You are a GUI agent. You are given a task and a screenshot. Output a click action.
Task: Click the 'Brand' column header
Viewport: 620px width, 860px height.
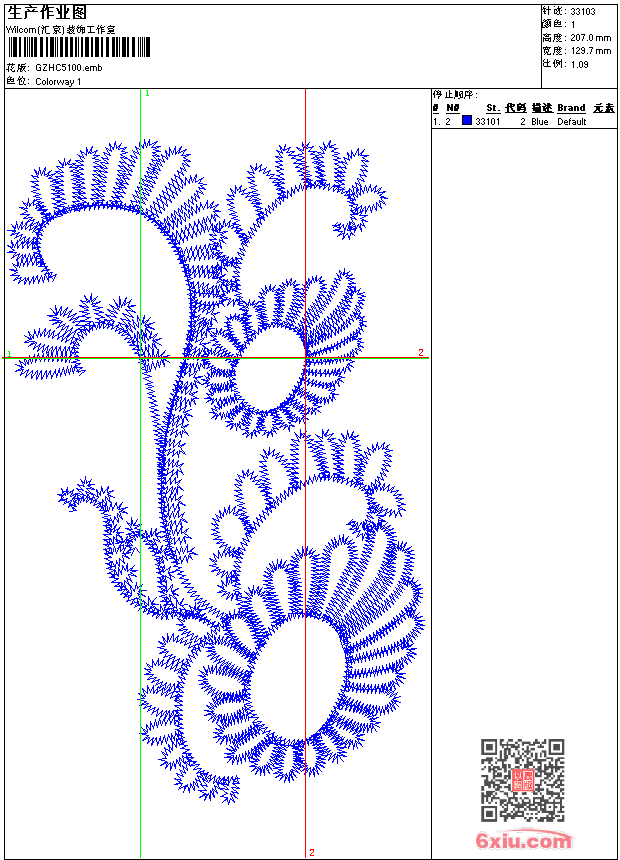[571, 108]
